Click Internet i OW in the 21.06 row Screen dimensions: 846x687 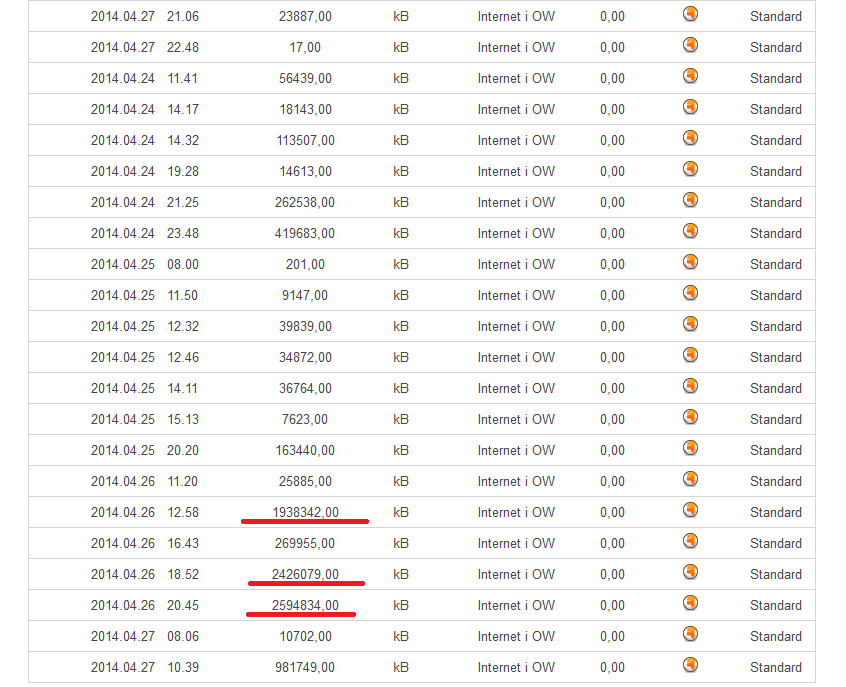(x=516, y=17)
